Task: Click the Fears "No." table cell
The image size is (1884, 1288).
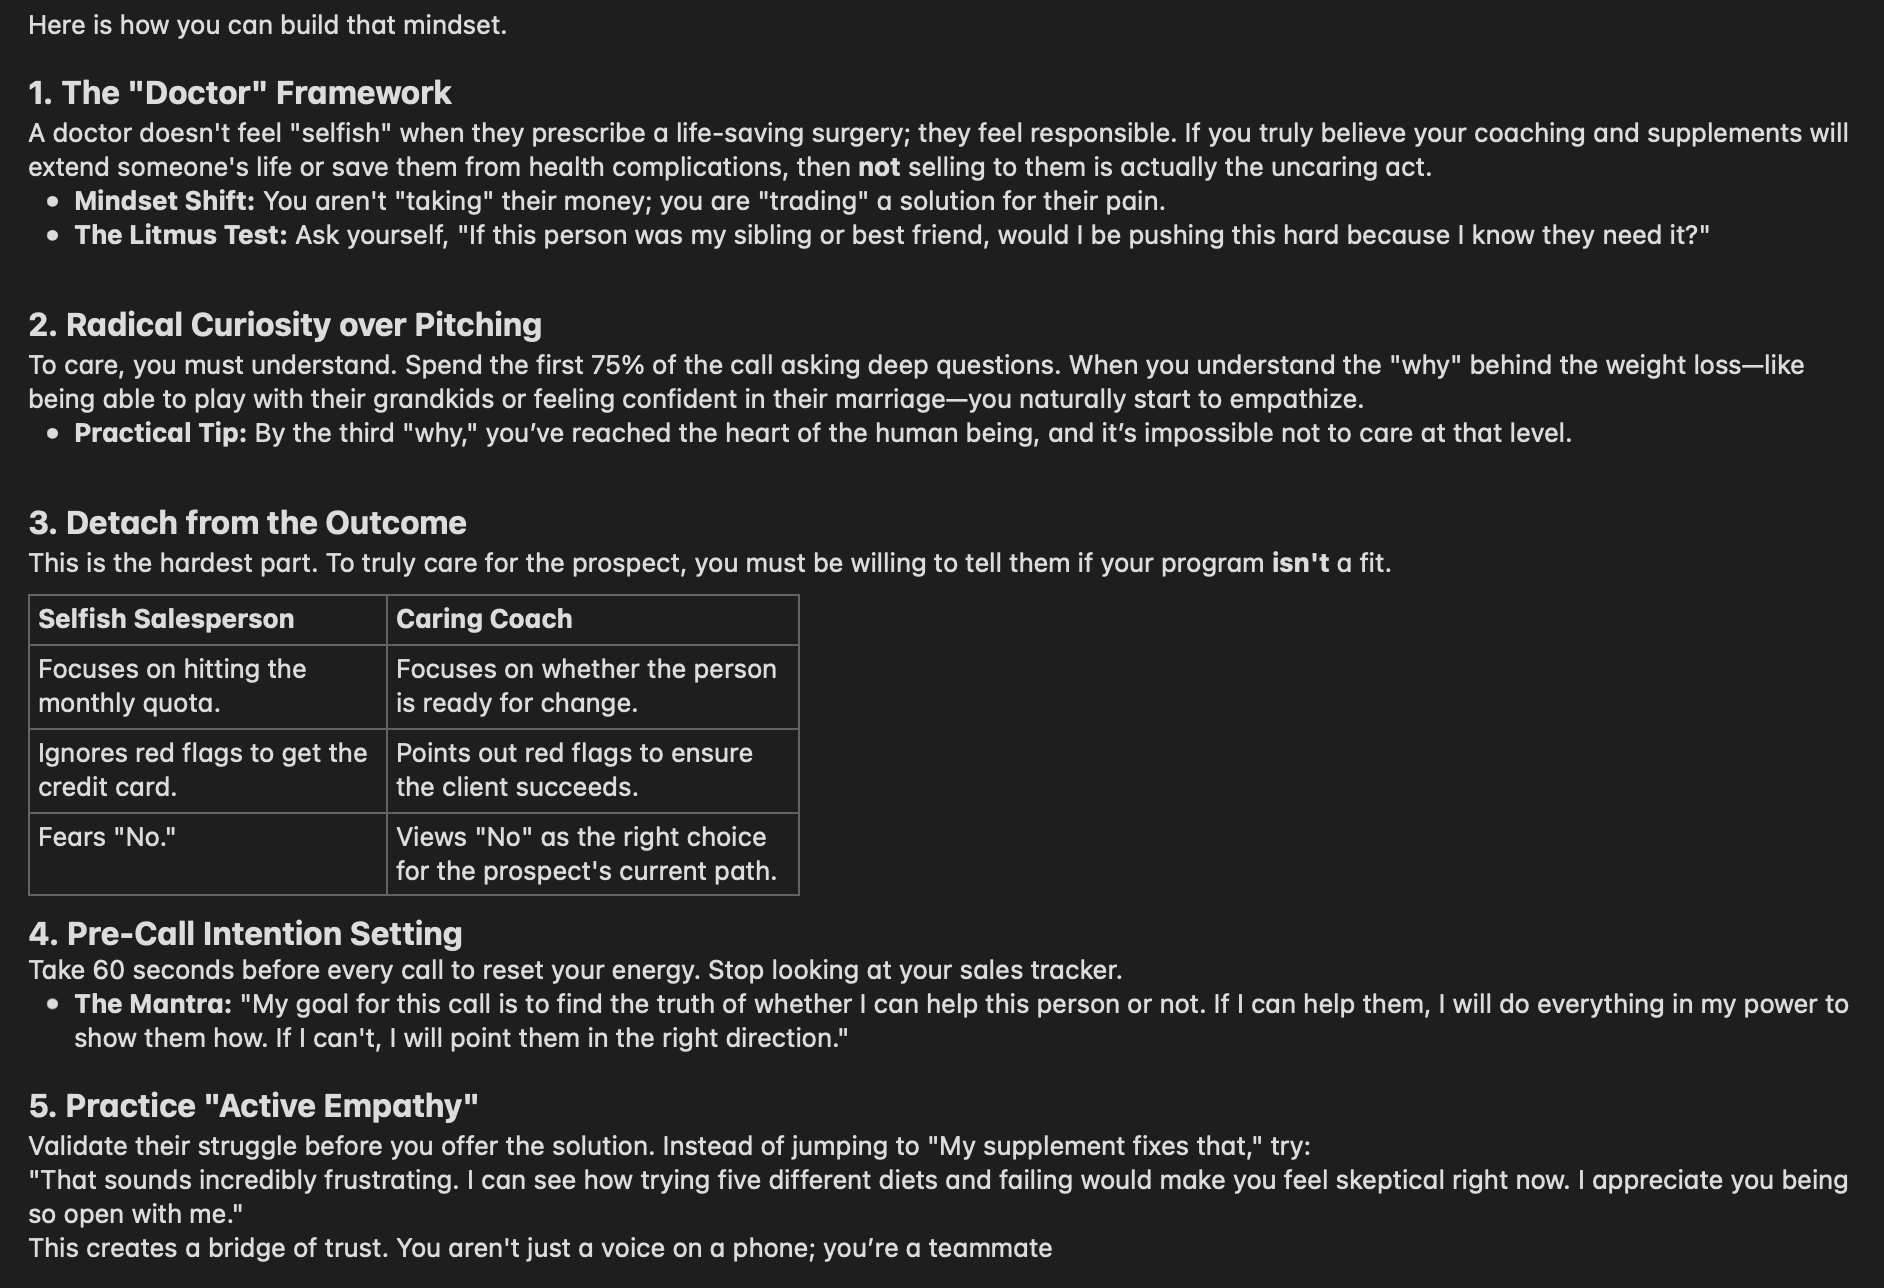Action: [107, 837]
